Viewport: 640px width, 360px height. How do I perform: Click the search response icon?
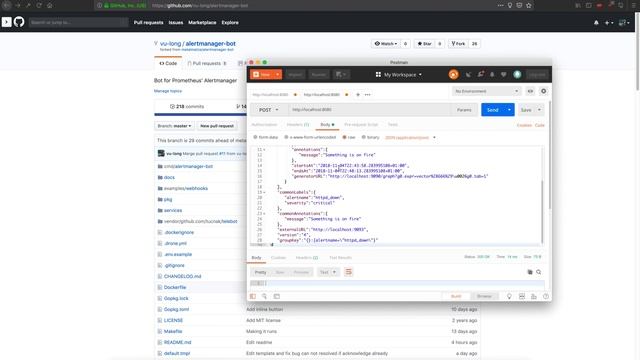point(539,272)
